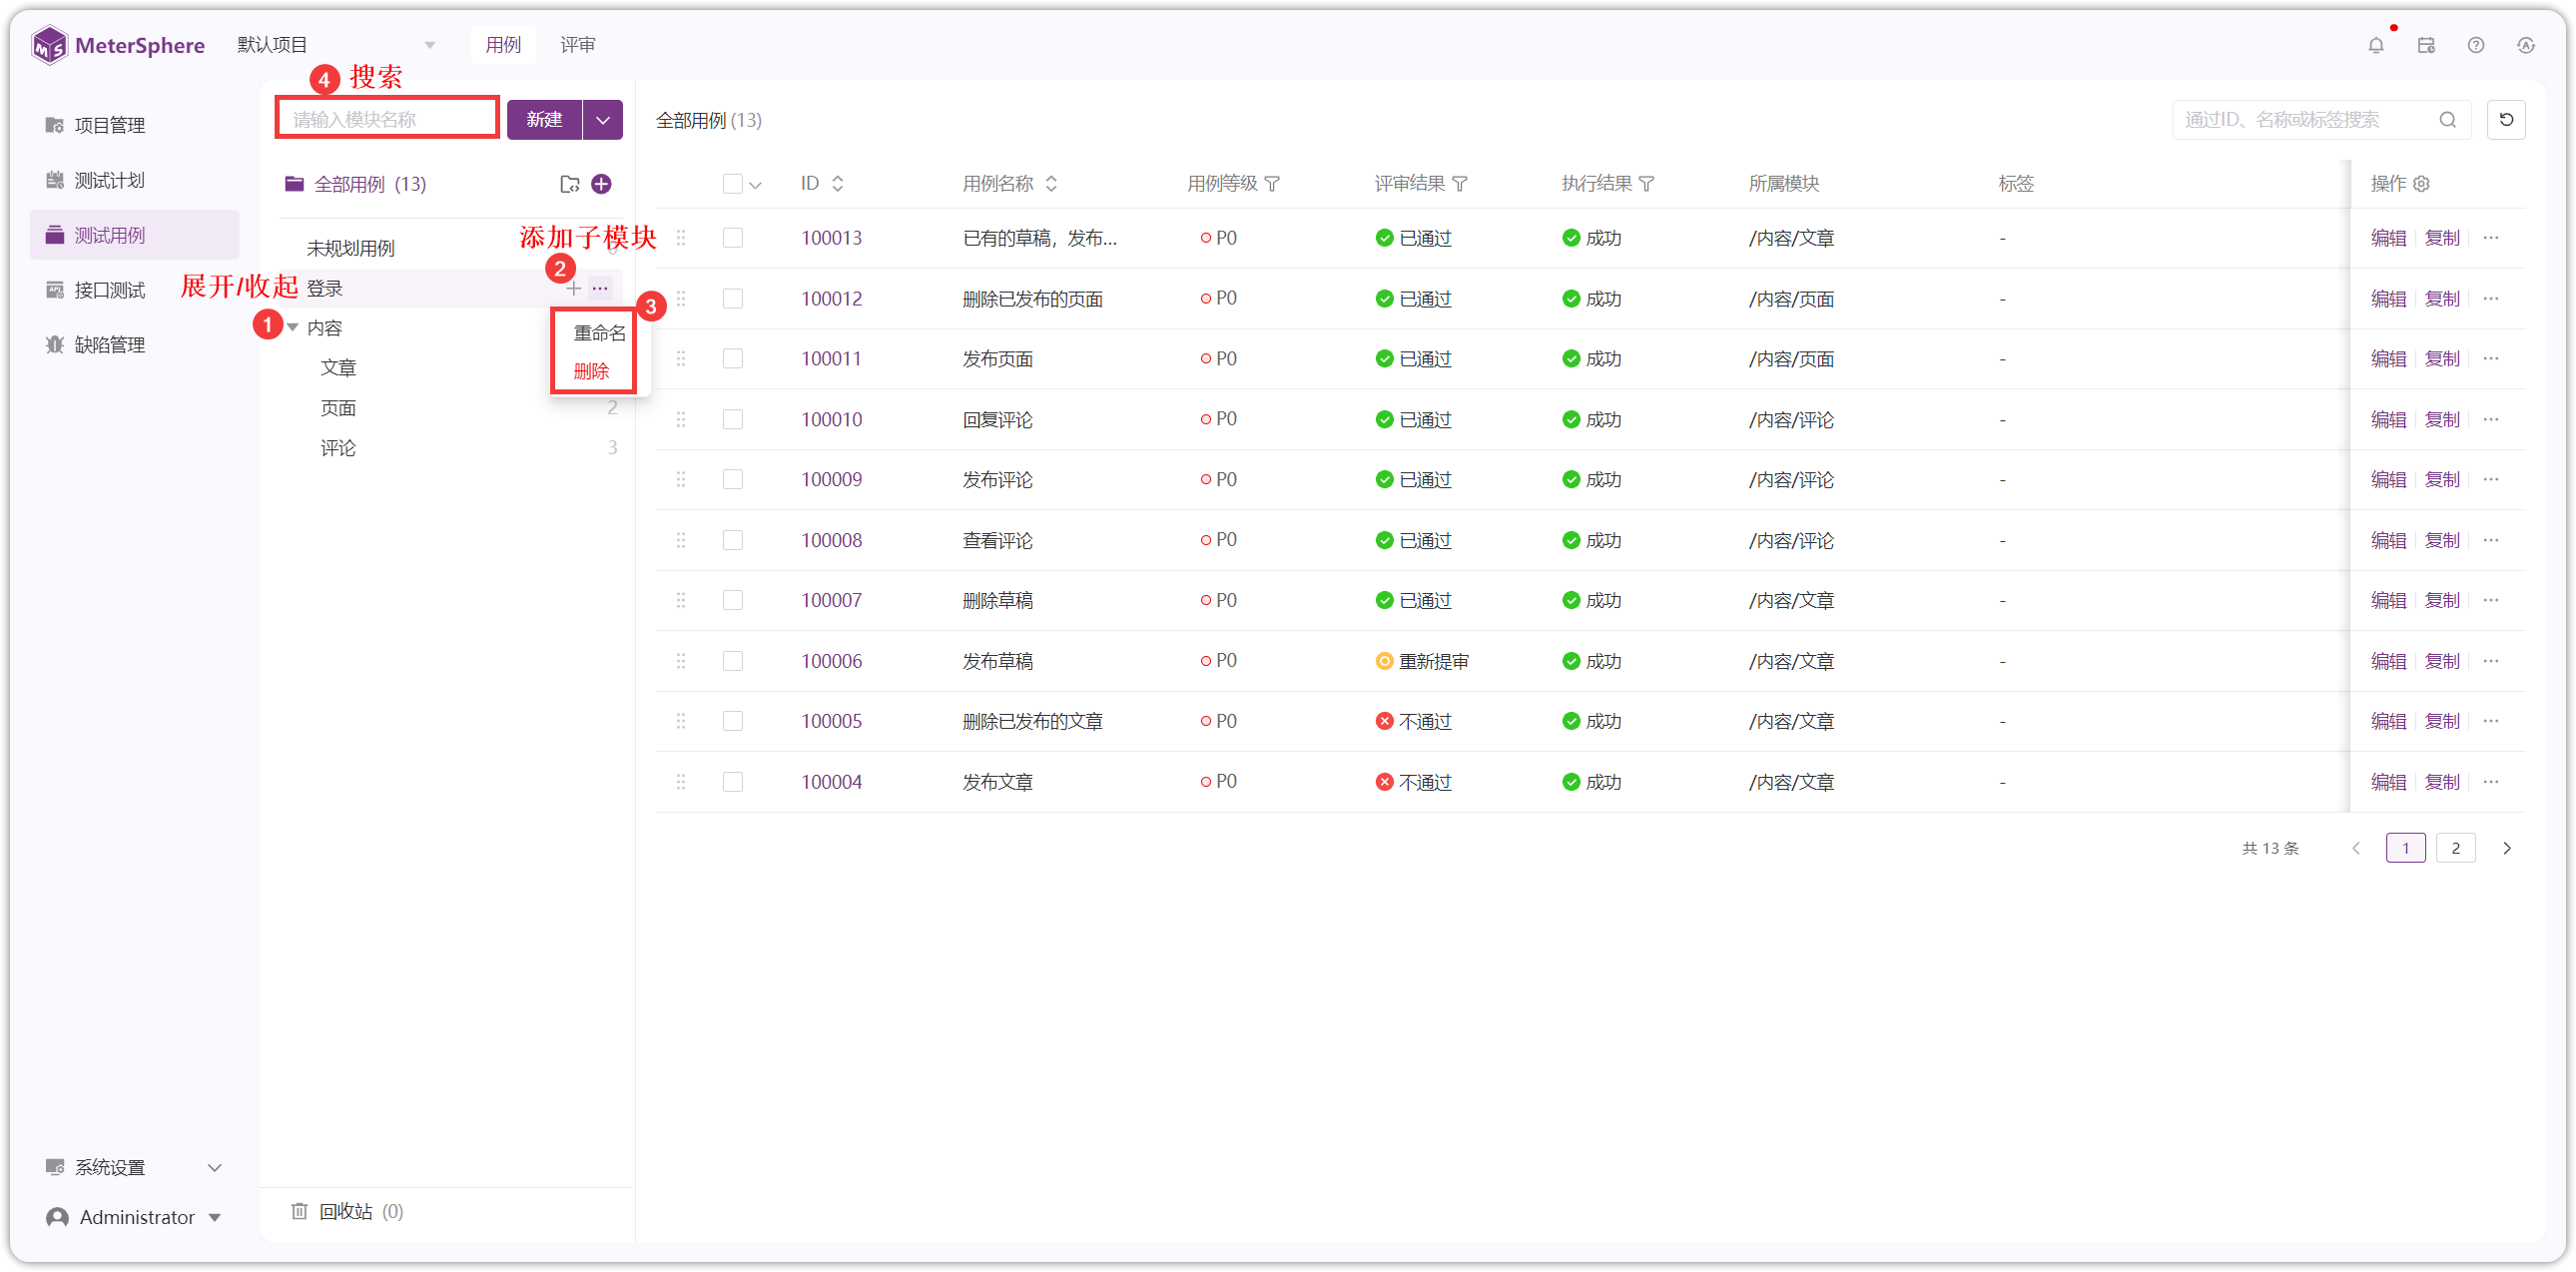Click the 执行结果 filter funnel icon
This screenshot has width=2576, height=1272.
tap(1647, 184)
